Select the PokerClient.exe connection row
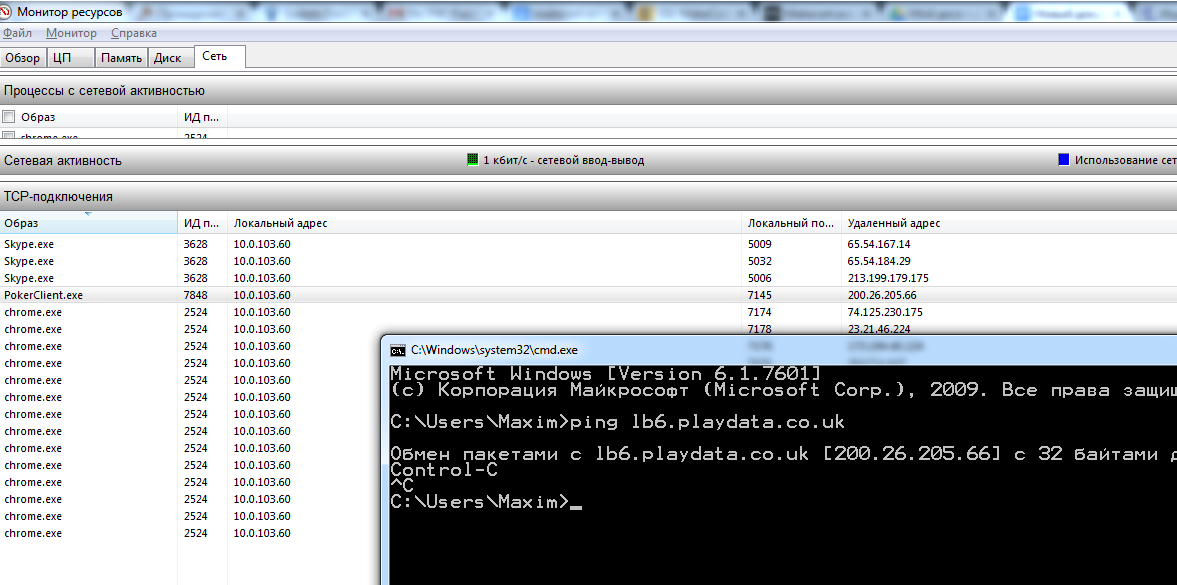 [x=588, y=295]
